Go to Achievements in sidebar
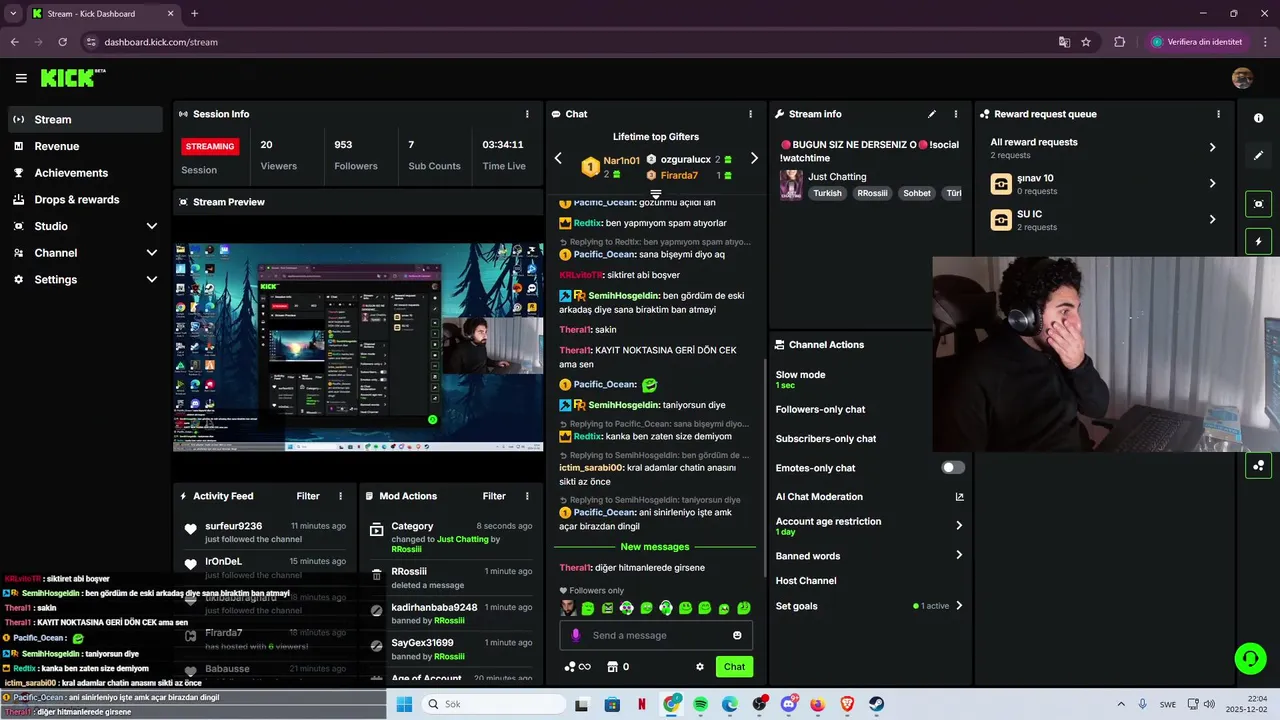 (x=85, y=173)
